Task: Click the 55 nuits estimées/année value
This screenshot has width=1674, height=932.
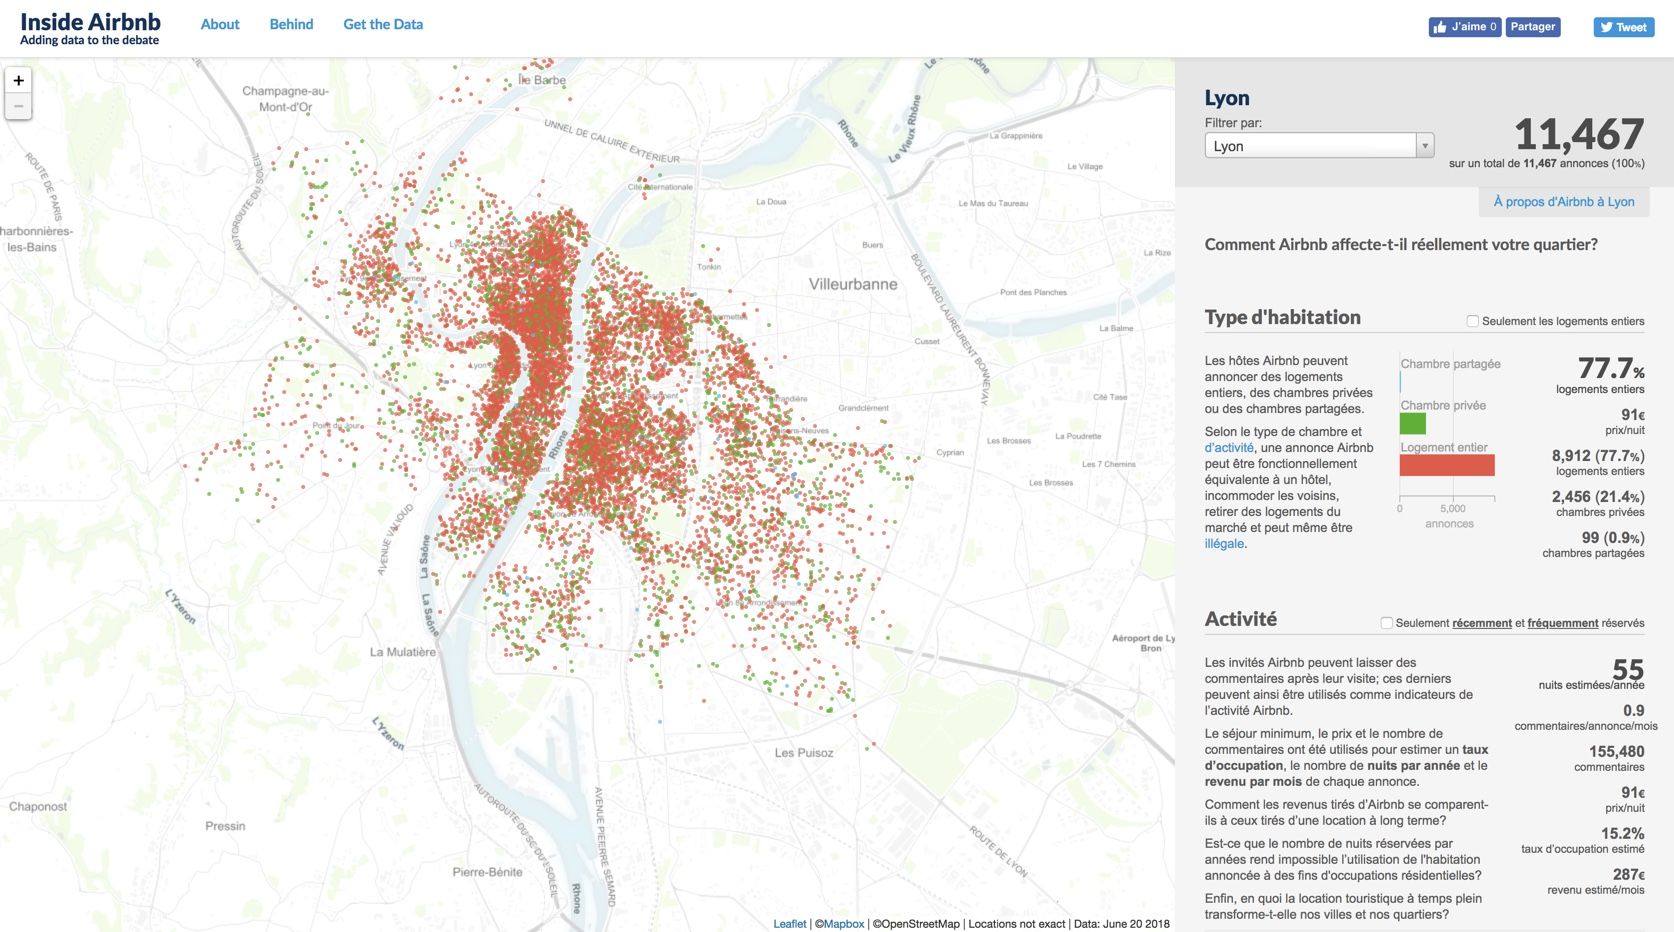Action: pyautogui.click(x=1628, y=668)
